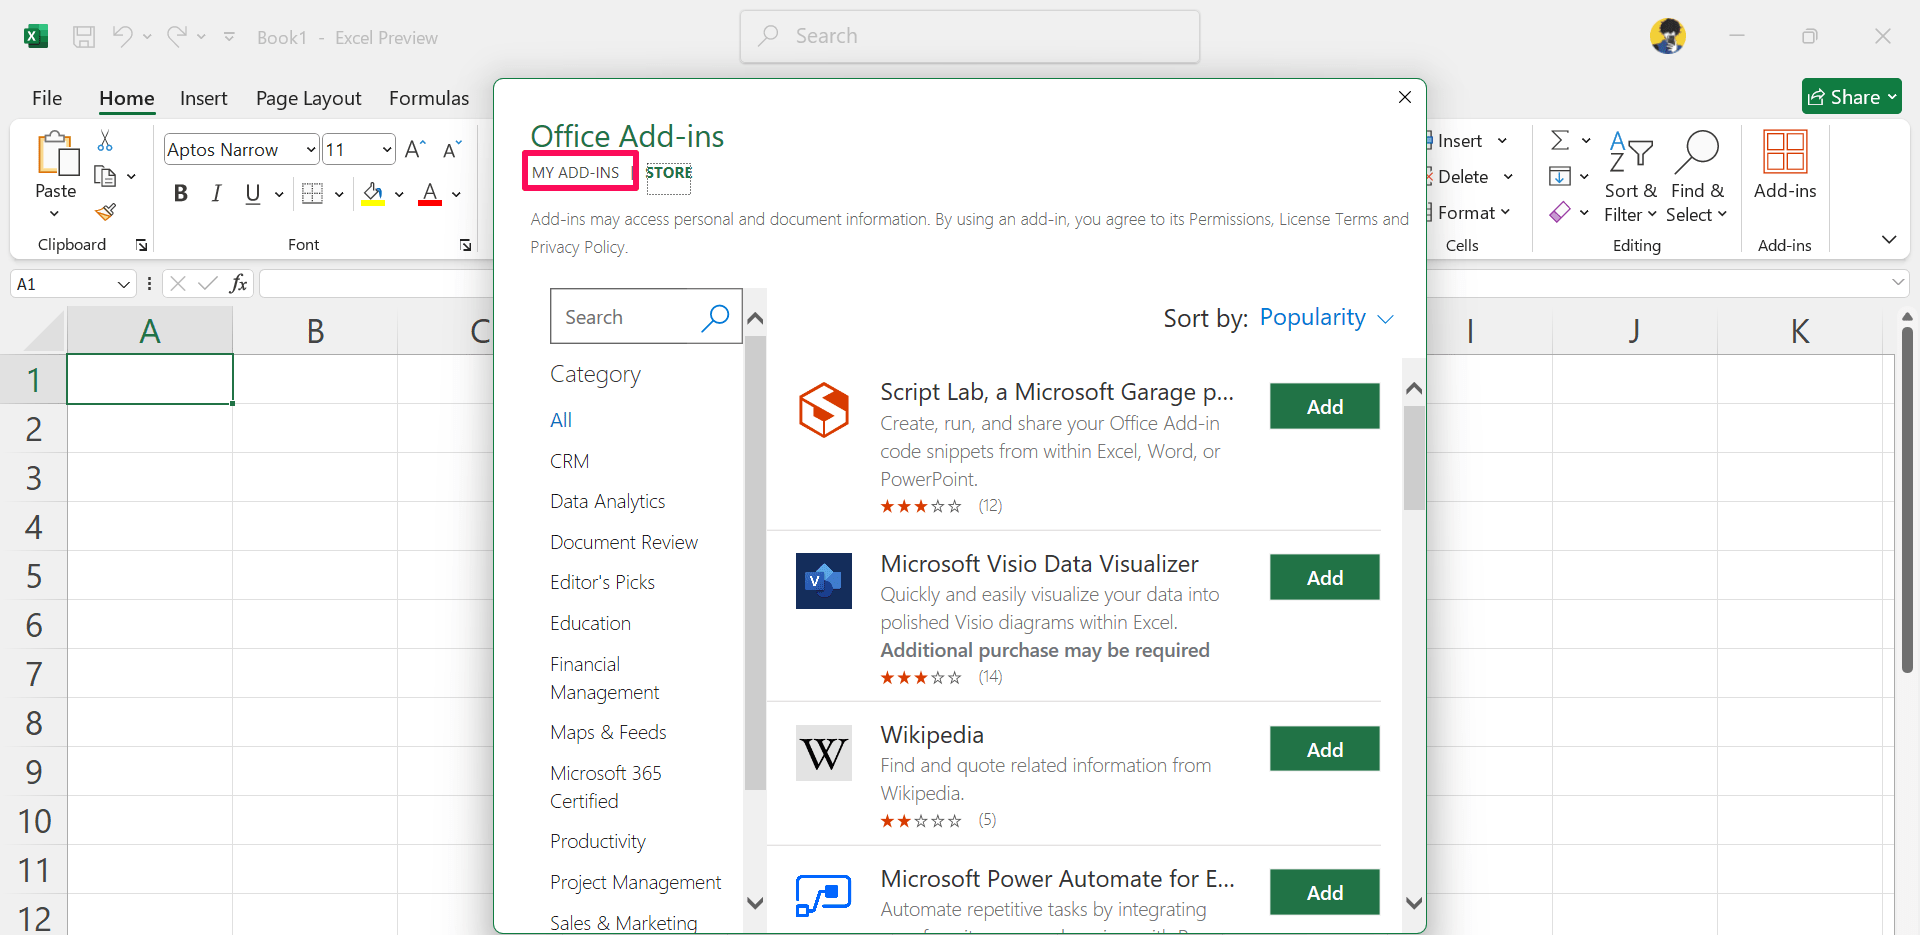
Task: Toggle Italic formatting
Action: 216,193
